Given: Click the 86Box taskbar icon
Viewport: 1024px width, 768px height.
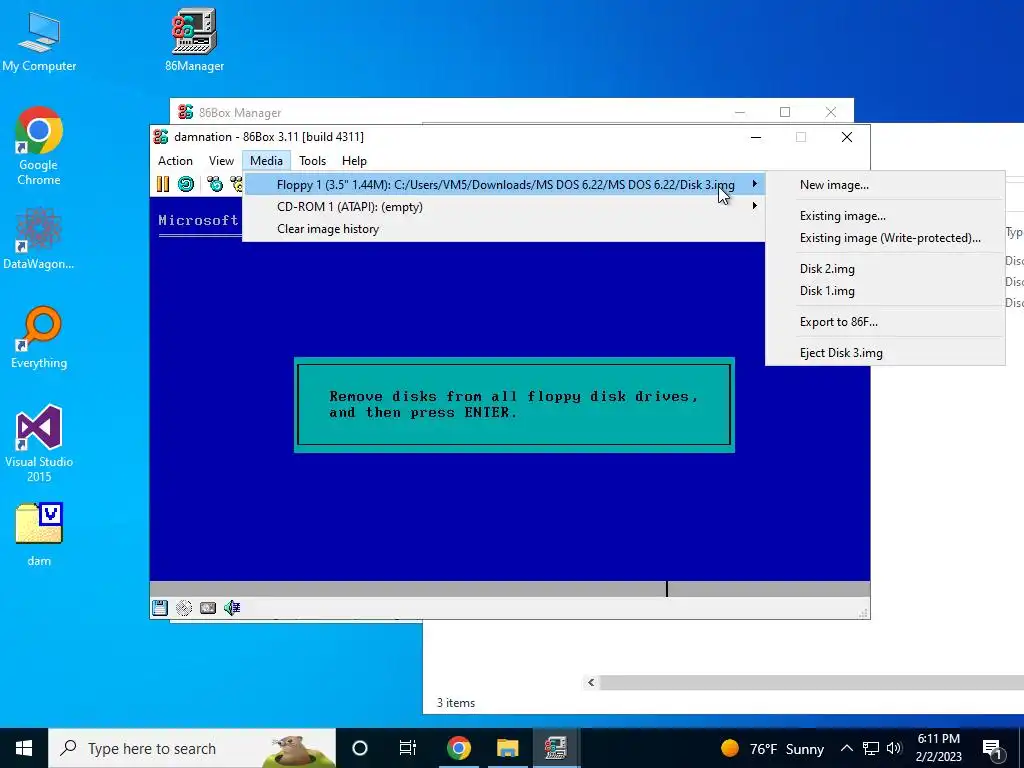Looking at the screenshot, I should 556,748.
